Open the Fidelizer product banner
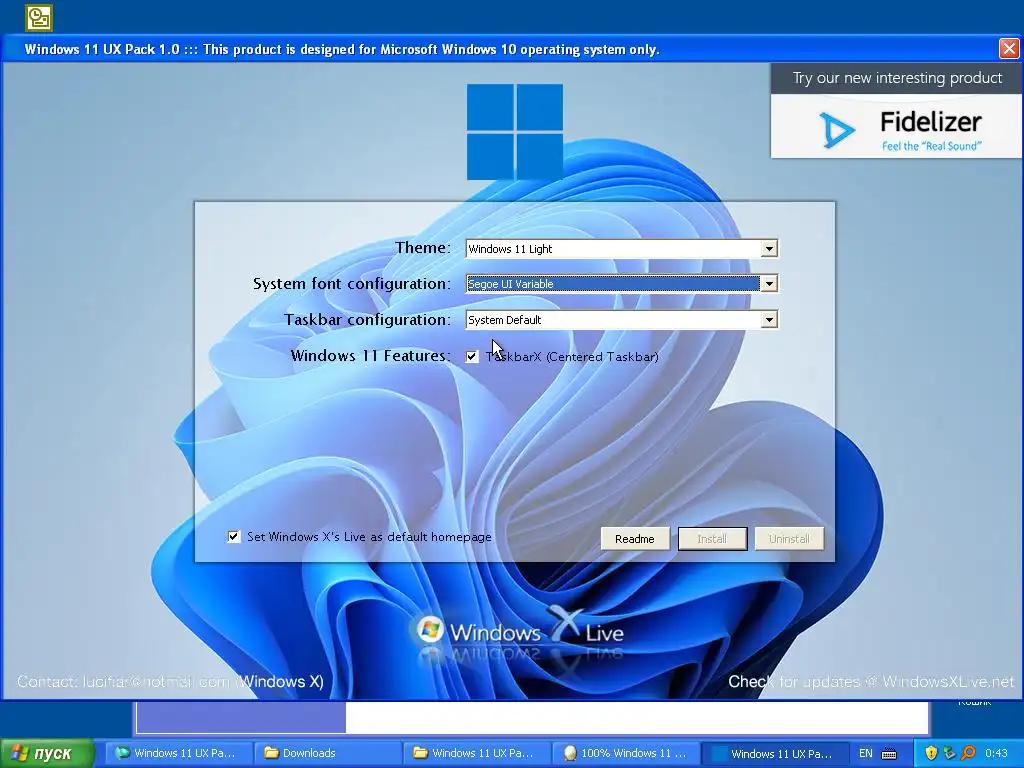 (x=896, y=127)
